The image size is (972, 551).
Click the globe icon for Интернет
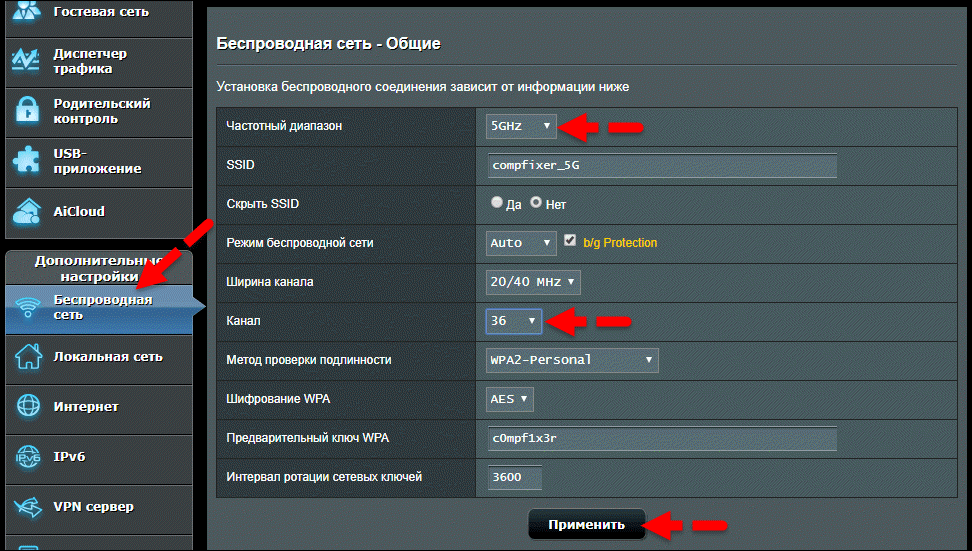coord(29,406)
